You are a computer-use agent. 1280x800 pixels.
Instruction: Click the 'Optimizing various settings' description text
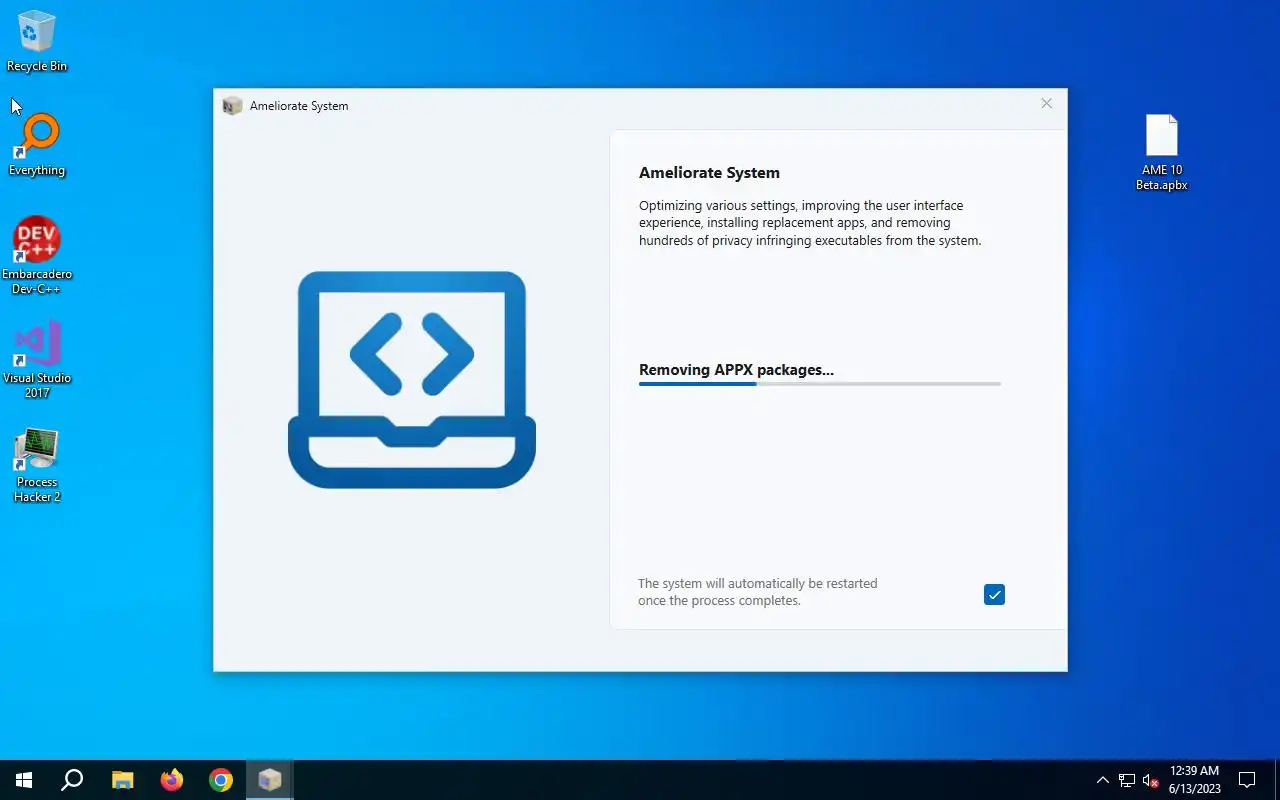point(810,223)
